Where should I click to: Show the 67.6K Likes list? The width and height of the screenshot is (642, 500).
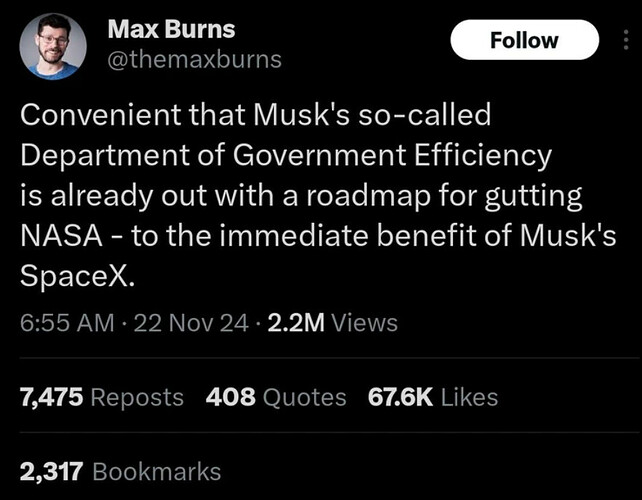click(x=433, y=397)
